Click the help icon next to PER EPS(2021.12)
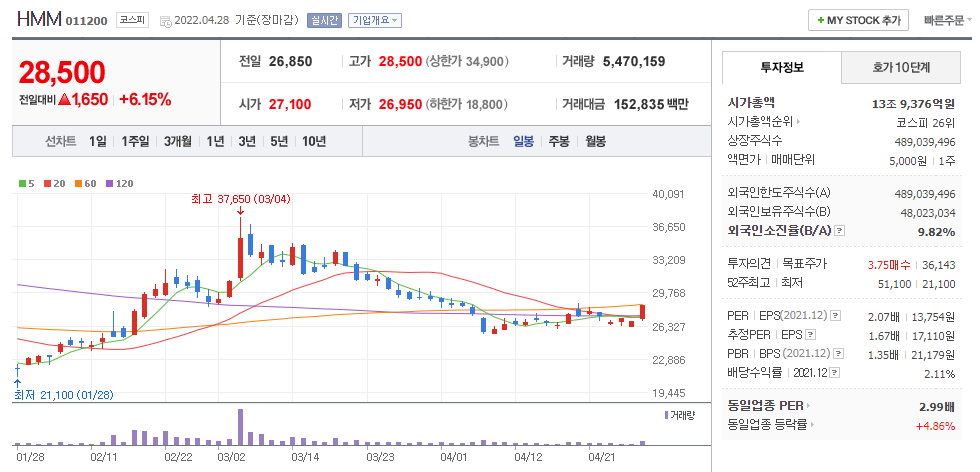 click(x=836, y=316)
